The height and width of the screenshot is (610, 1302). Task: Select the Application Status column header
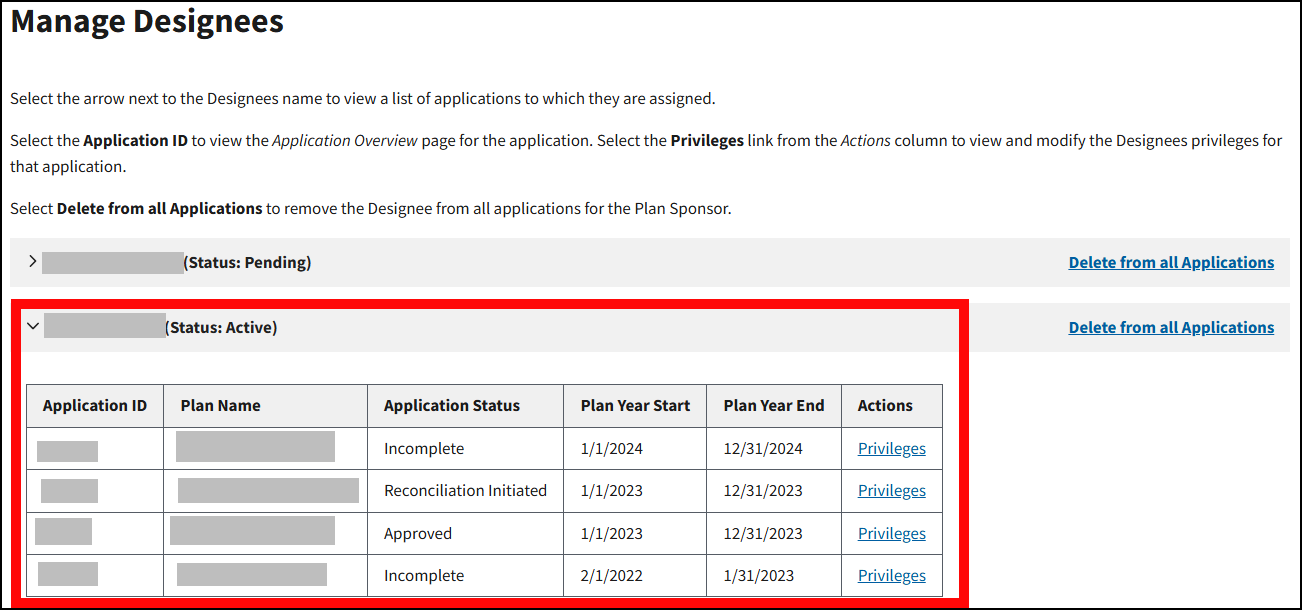coord(452,406)
